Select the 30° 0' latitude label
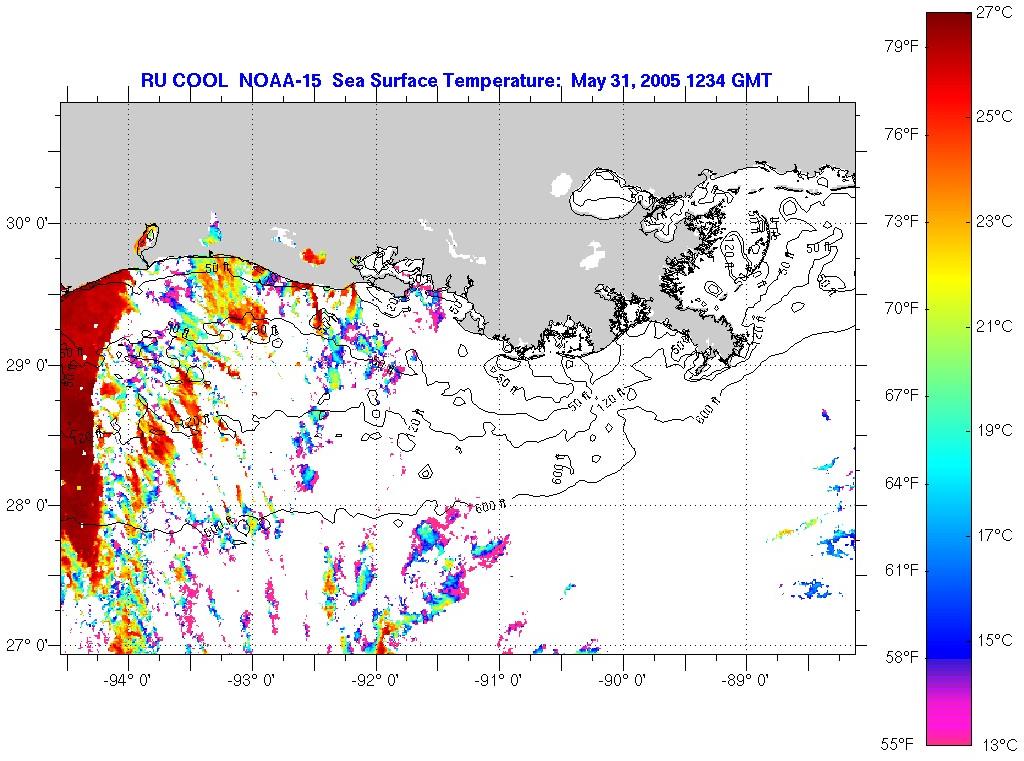 tap(27, 223)
